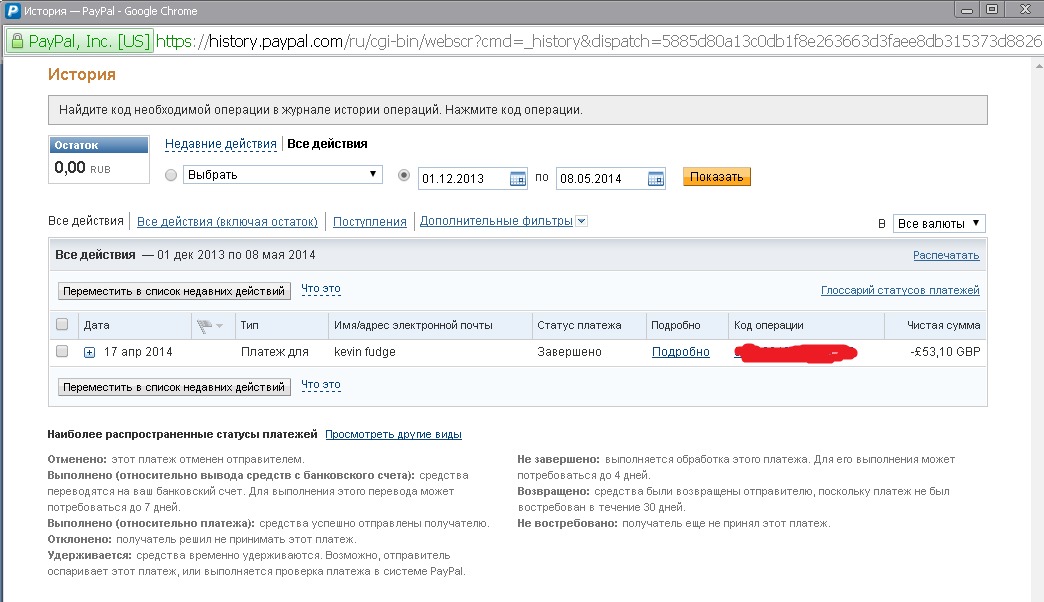Click the 0,00 RUB balance value
1044x602 pixels.
point(83,168)
